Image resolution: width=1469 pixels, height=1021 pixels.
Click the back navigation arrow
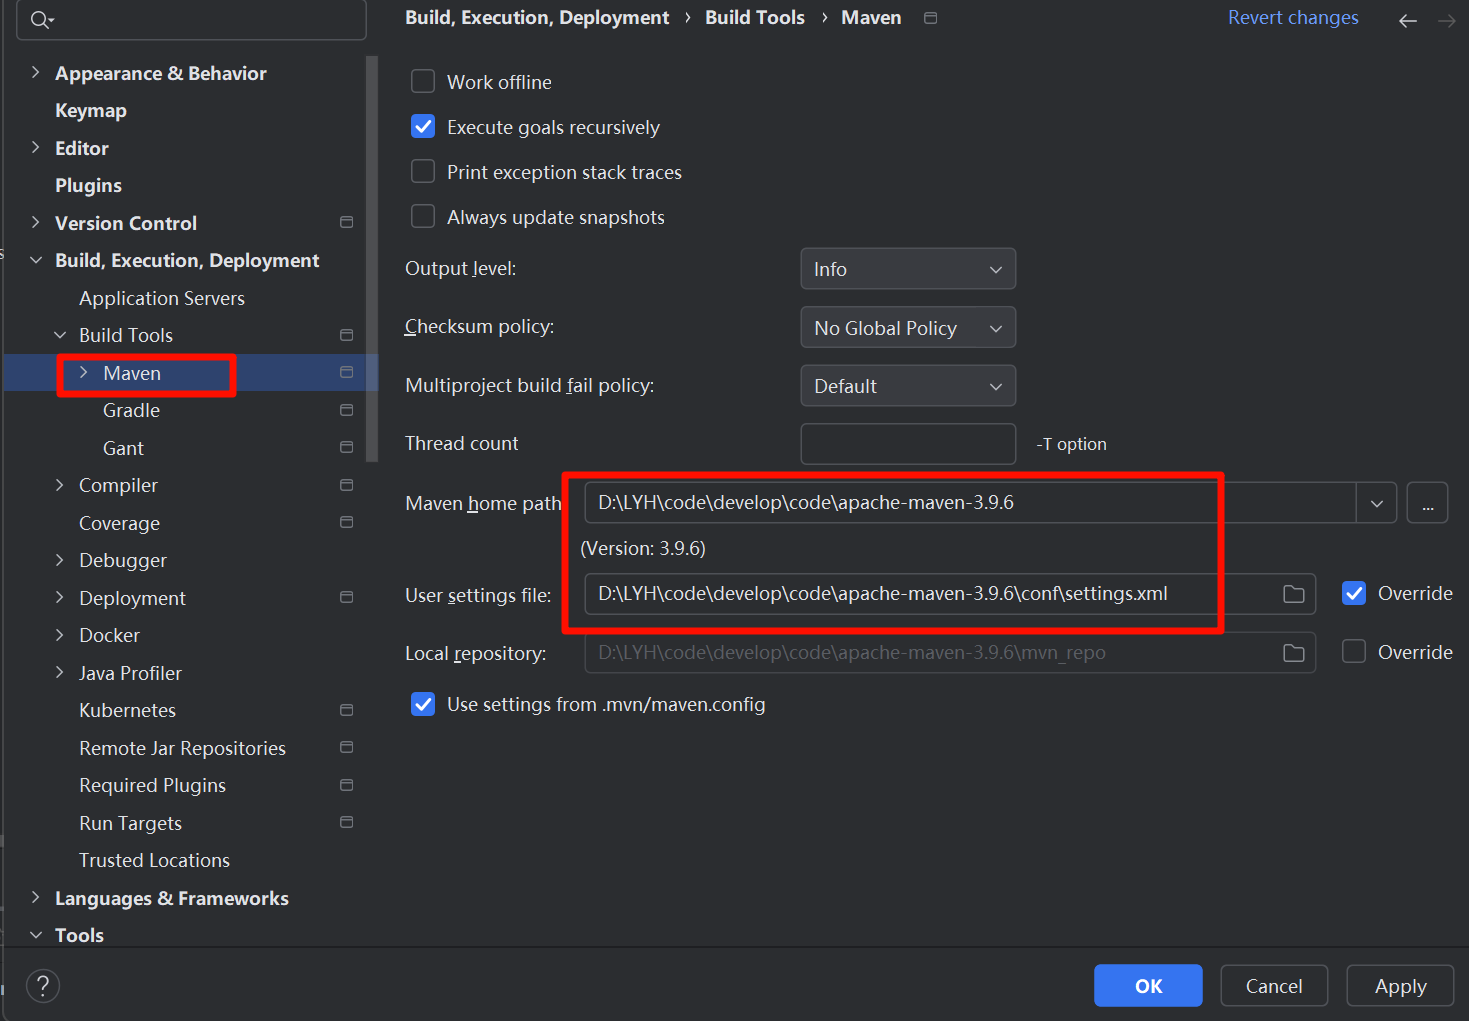1408,20
